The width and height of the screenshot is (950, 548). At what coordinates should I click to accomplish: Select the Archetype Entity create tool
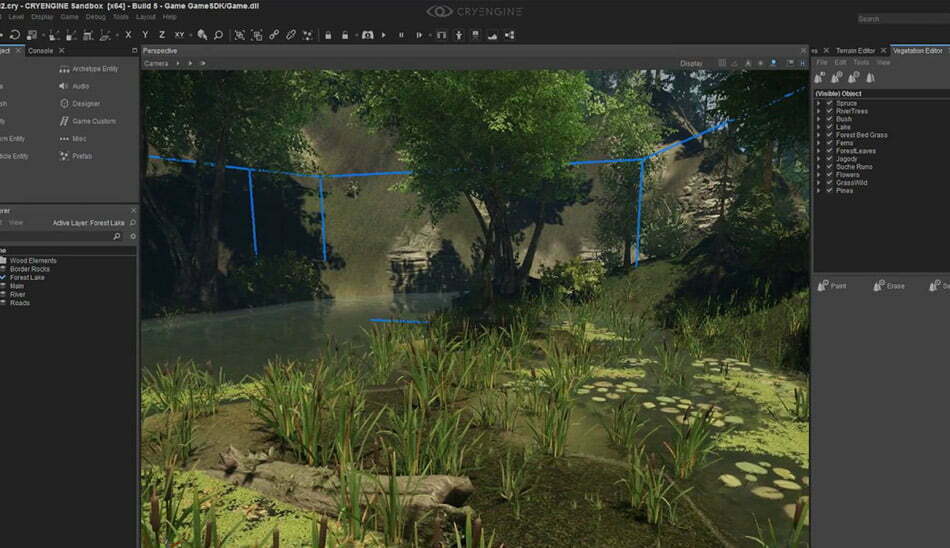[88, 69]
